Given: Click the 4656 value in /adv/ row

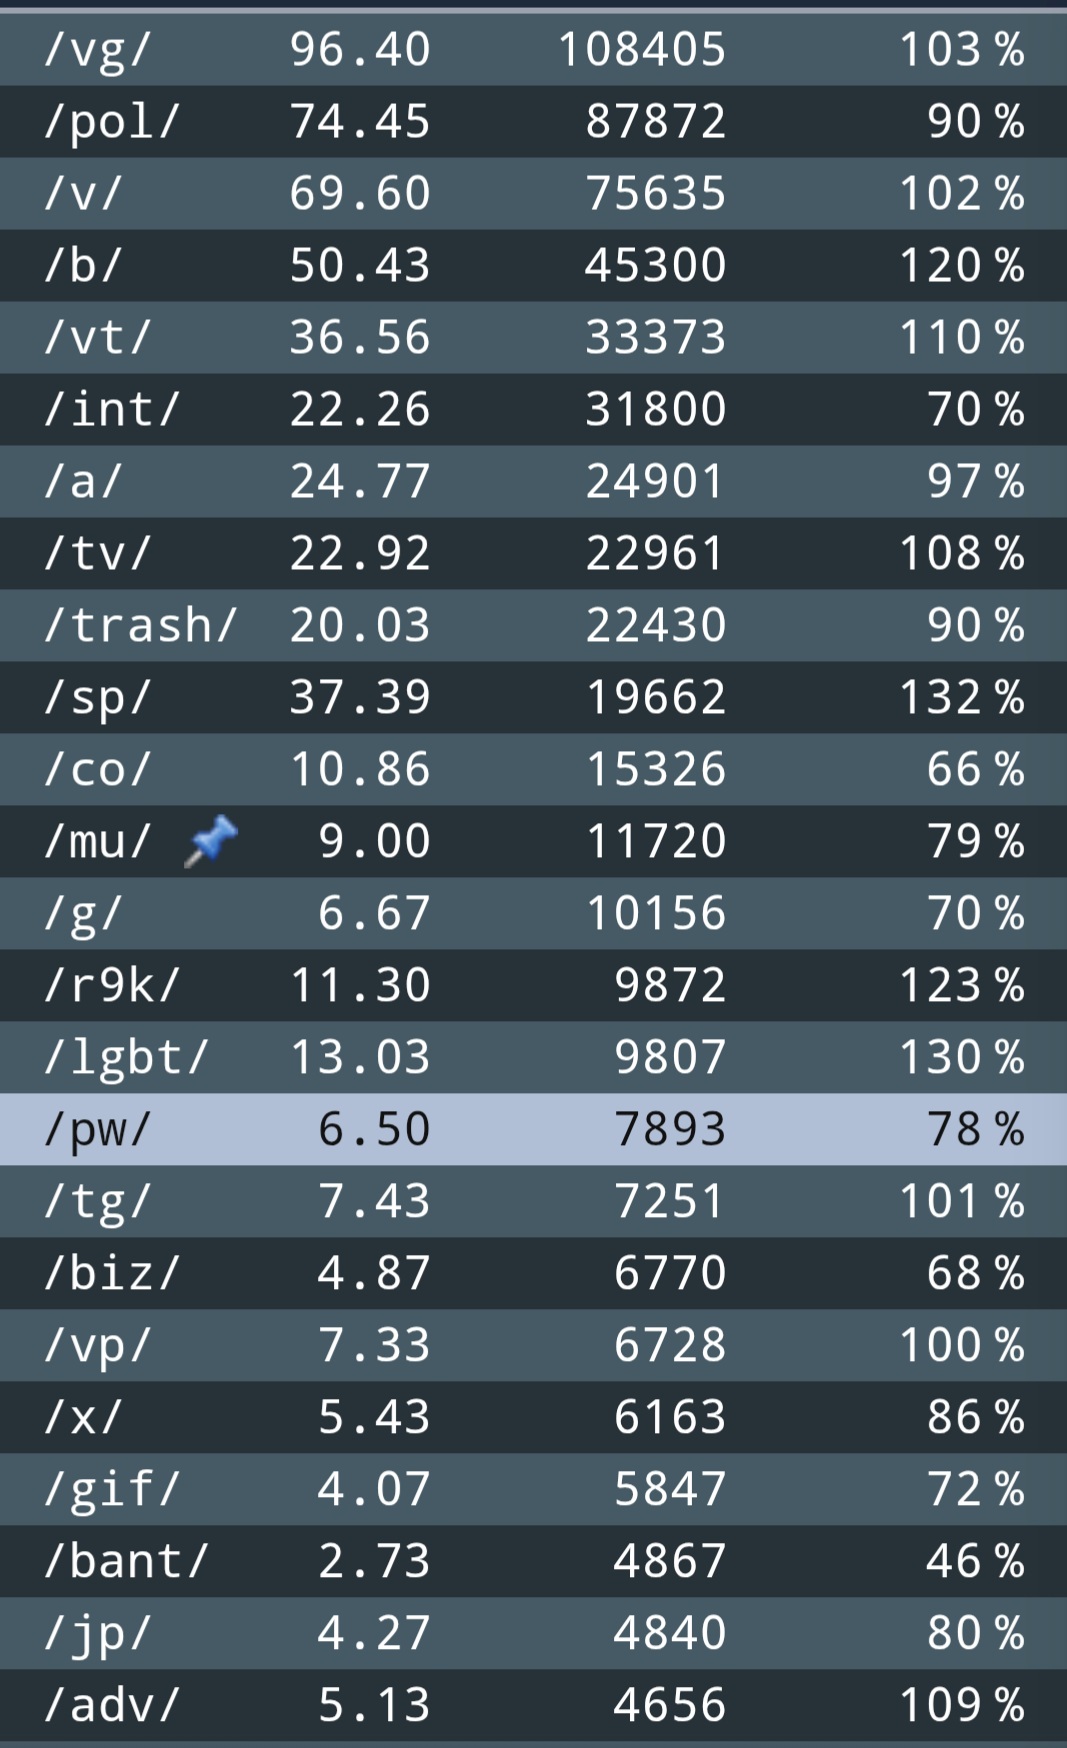Looking at the screenshot, I should click(670, 1706).
